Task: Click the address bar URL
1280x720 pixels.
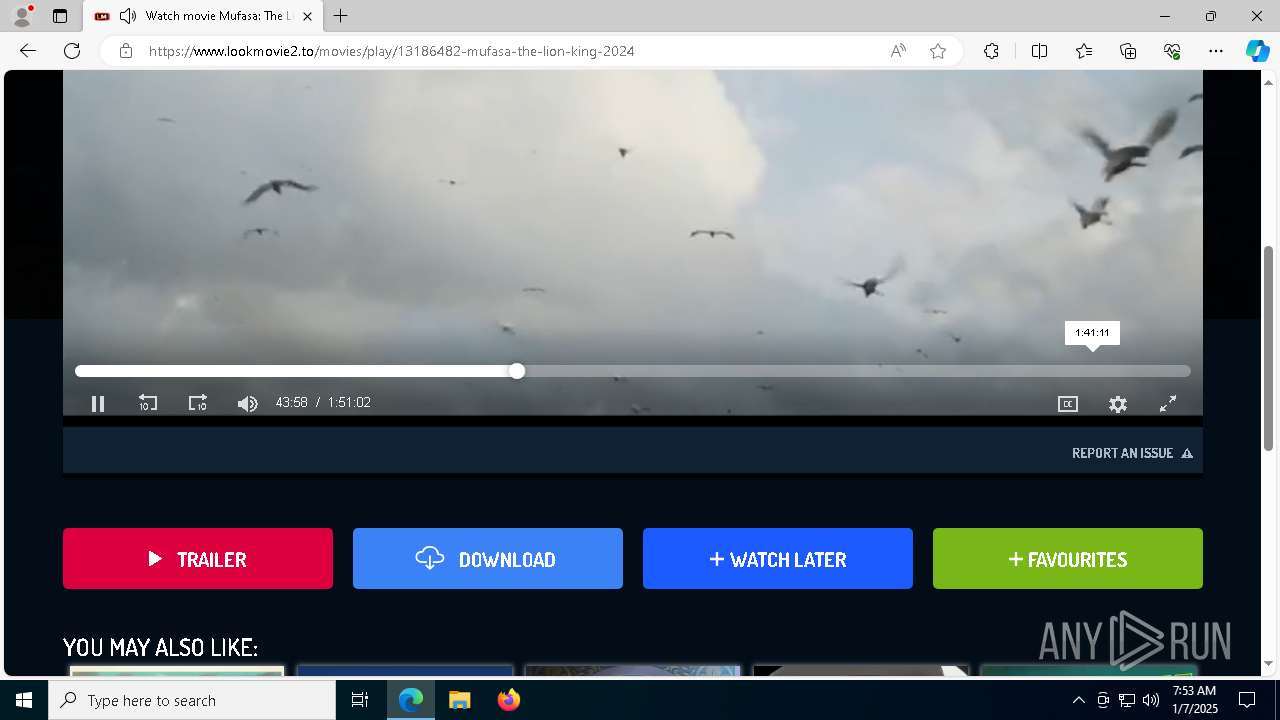Action: (x=392, y=51)
